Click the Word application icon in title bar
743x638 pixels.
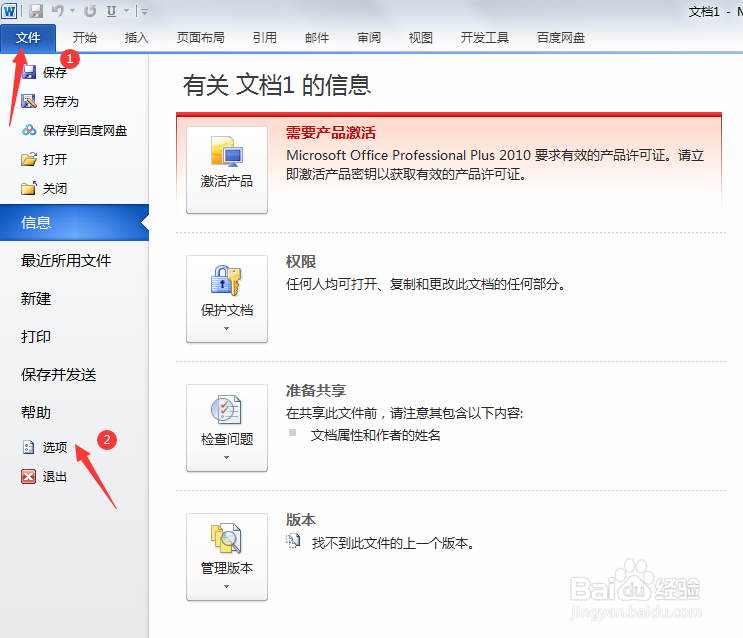click(x=9, y=10)
